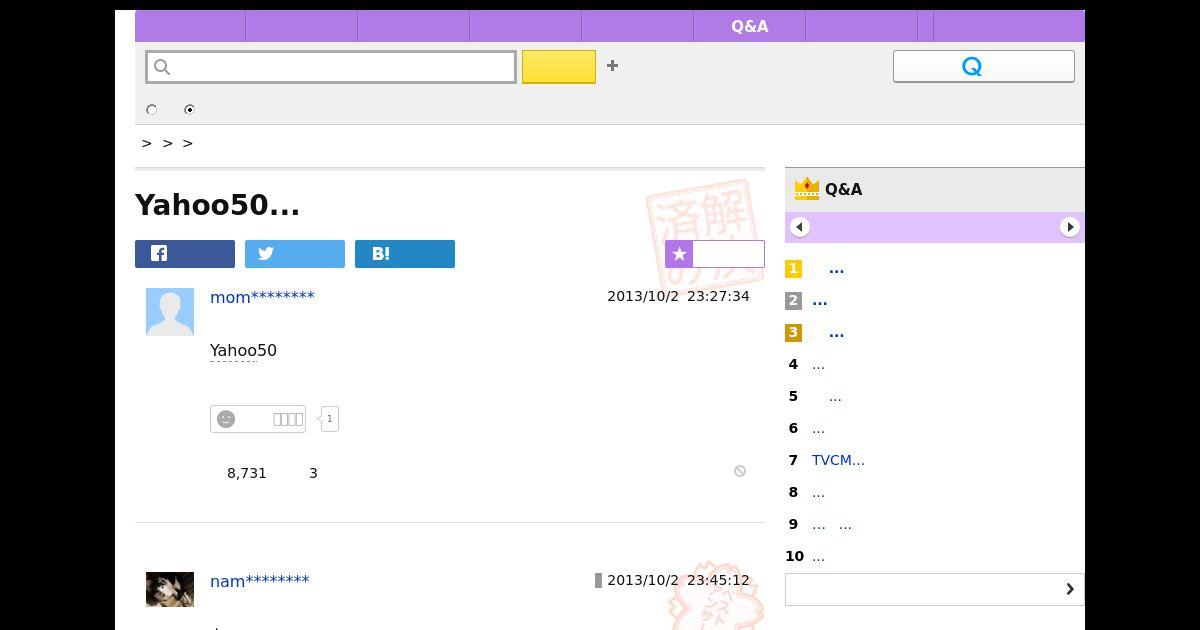Screen dimensions: 1200x630
Task: Click the reaction count bubble showing 1
Action: 329,419
